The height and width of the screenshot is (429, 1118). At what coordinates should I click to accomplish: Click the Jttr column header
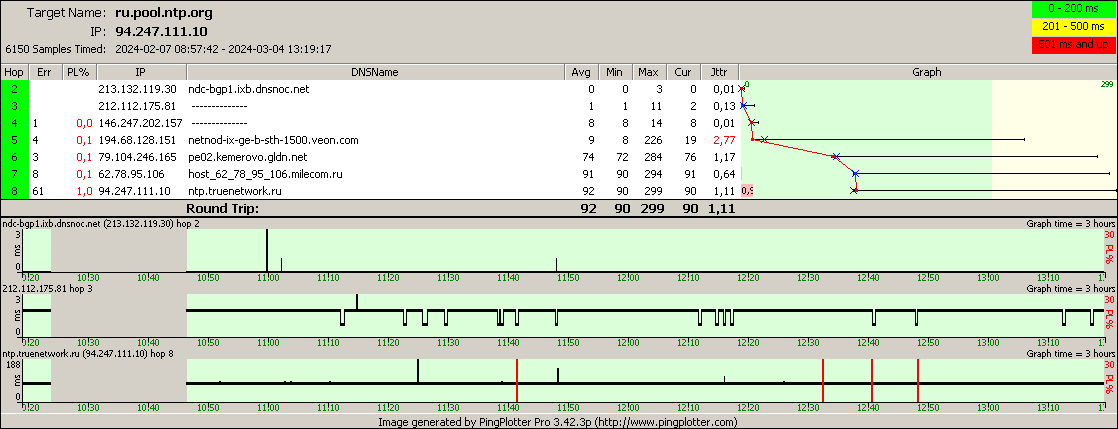coord(718,72)
